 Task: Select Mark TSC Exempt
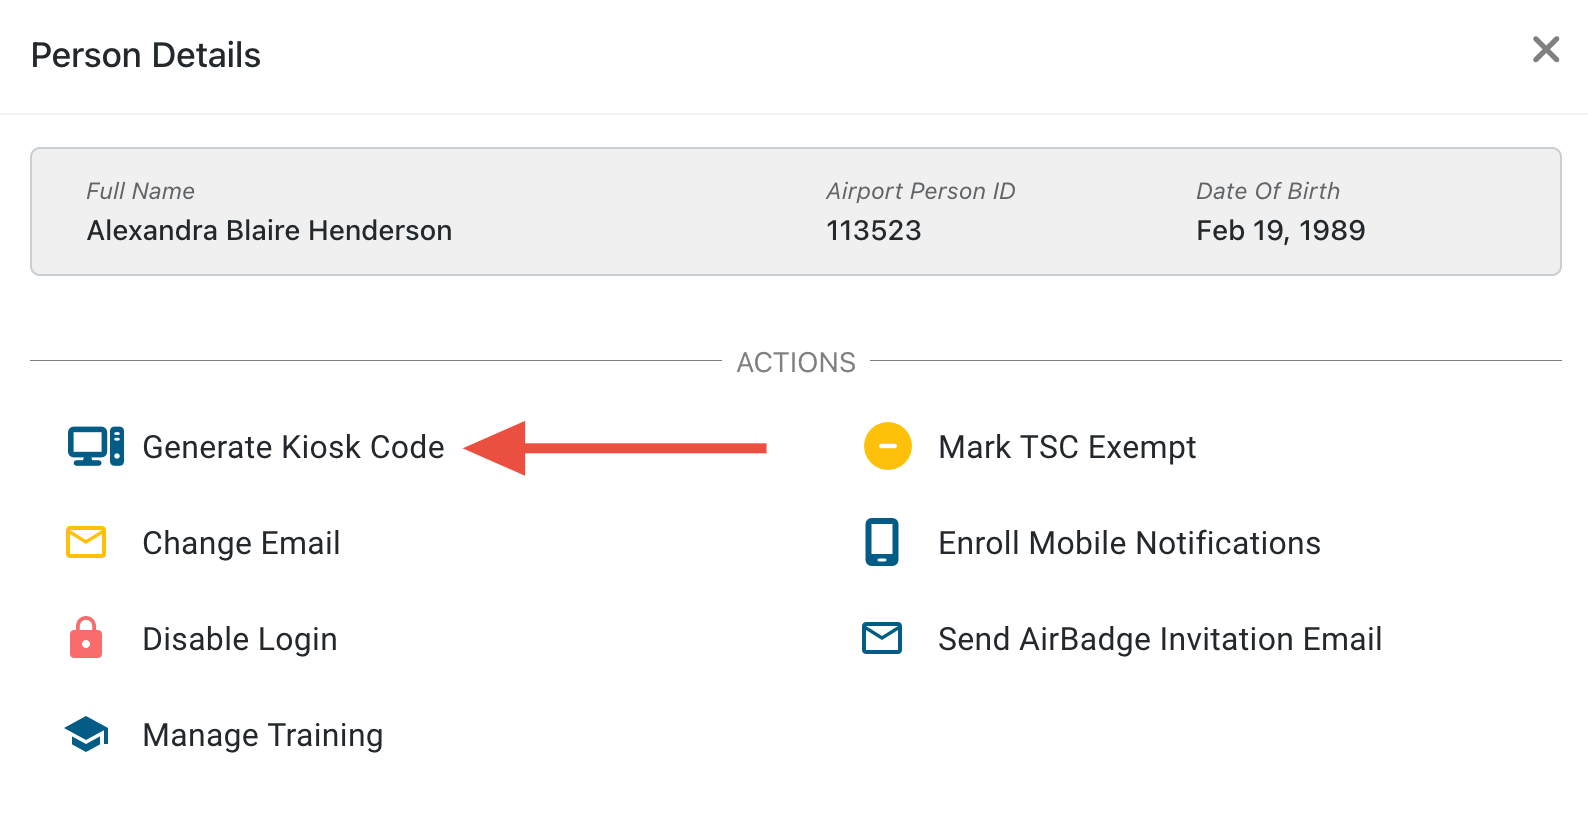click(1067, 447)
